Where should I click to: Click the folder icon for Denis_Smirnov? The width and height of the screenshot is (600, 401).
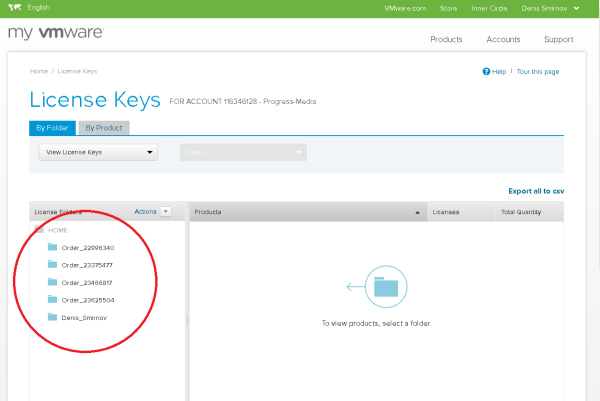[x=52, y=316]
